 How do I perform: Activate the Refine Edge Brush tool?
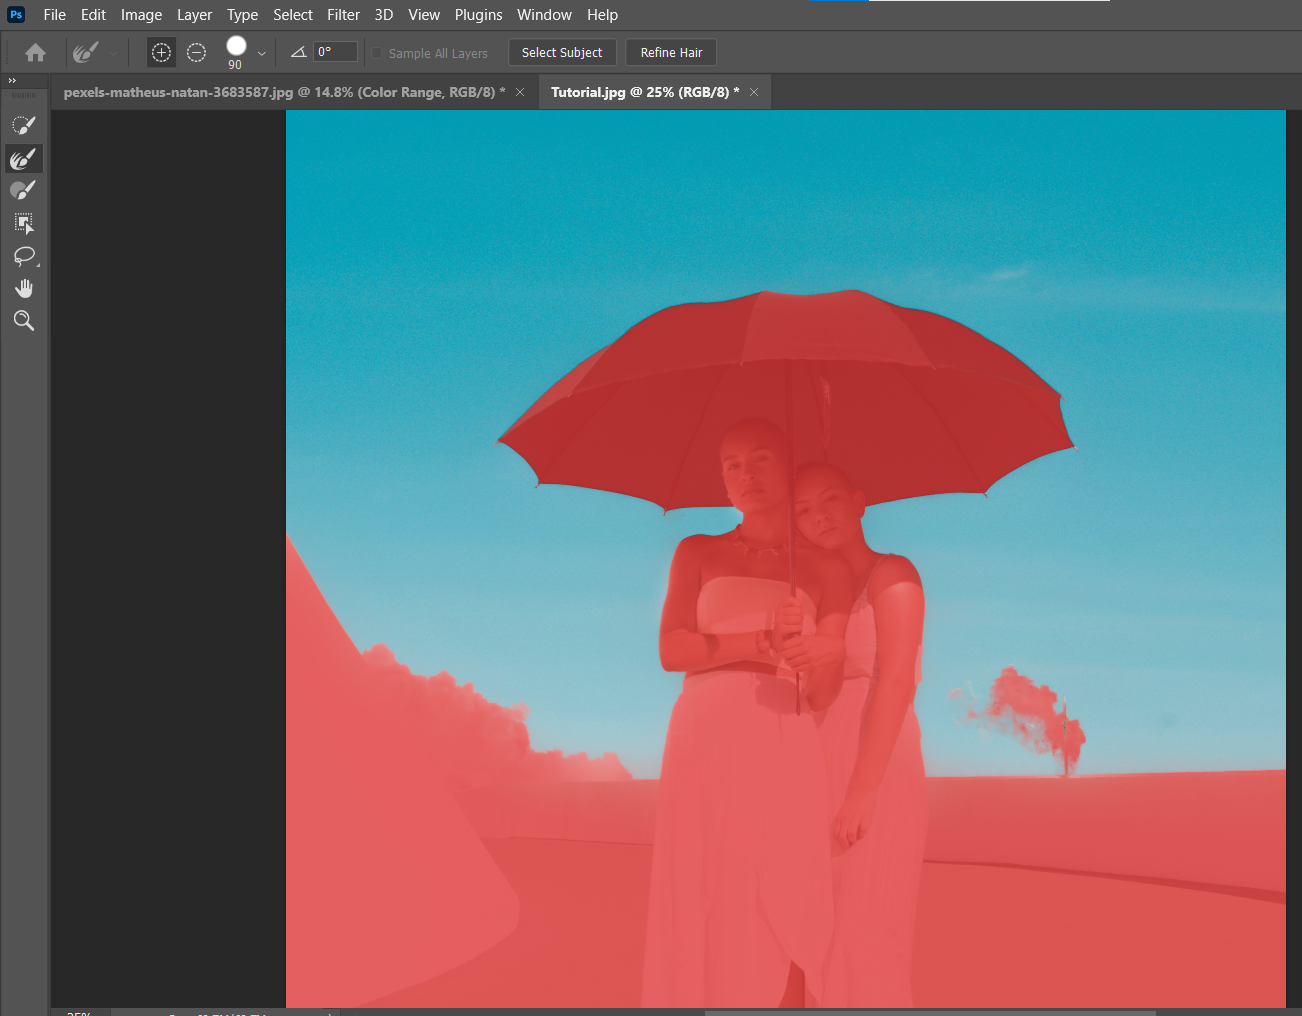click(22, 157)
